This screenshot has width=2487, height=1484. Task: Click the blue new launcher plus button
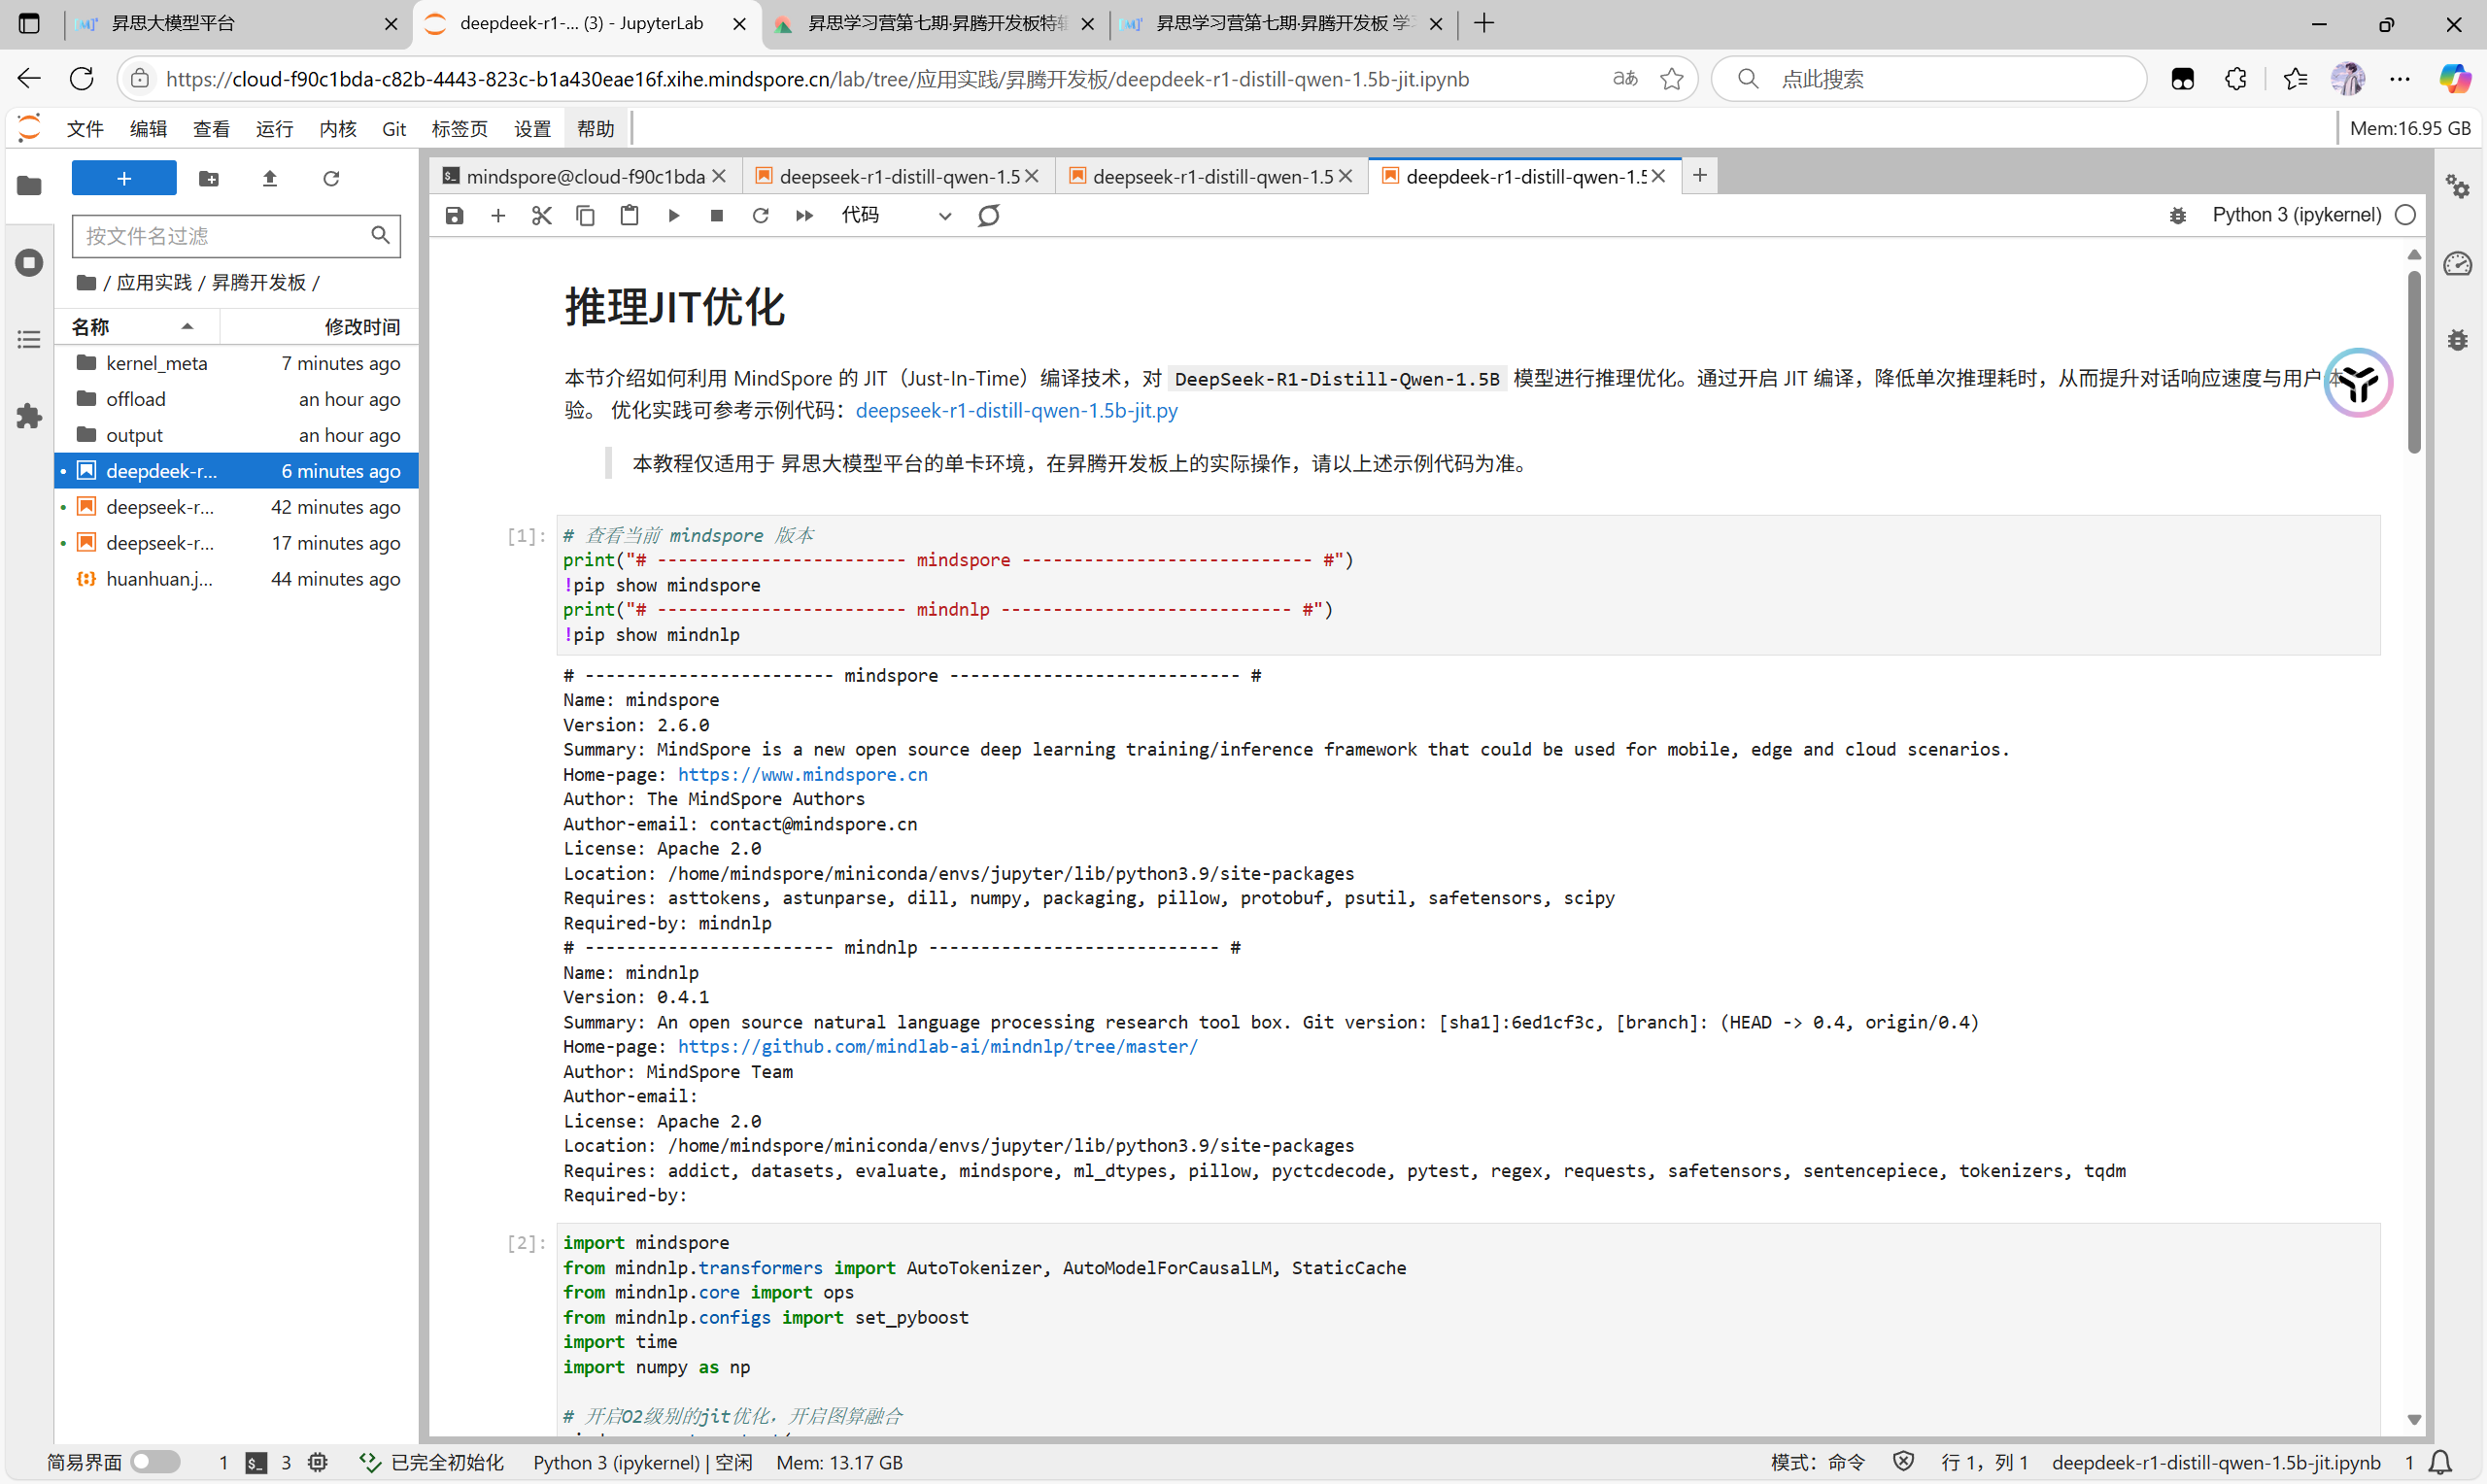point(124,178)
